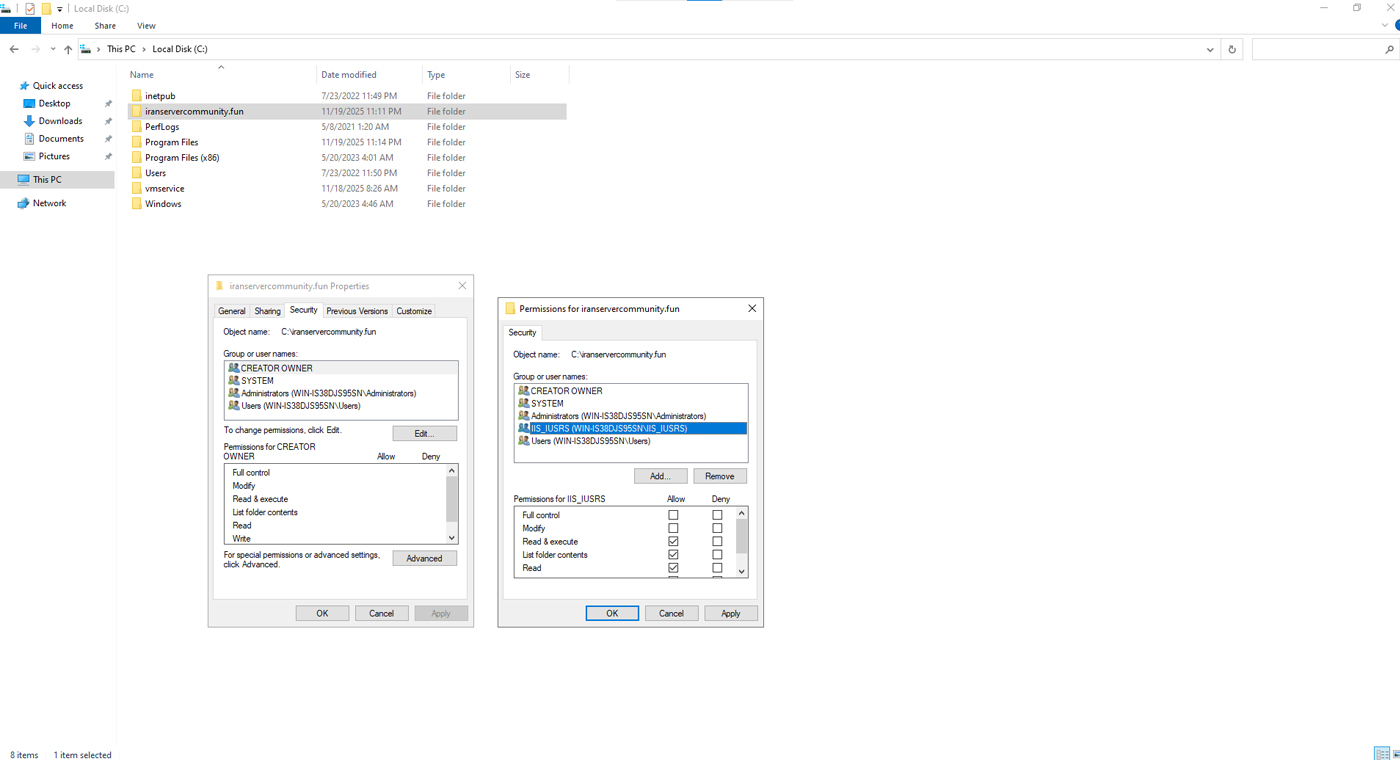Enable Full control Allow checkbox
Viewport: 1400px width, 760px height.
click(x=673, y=516)
